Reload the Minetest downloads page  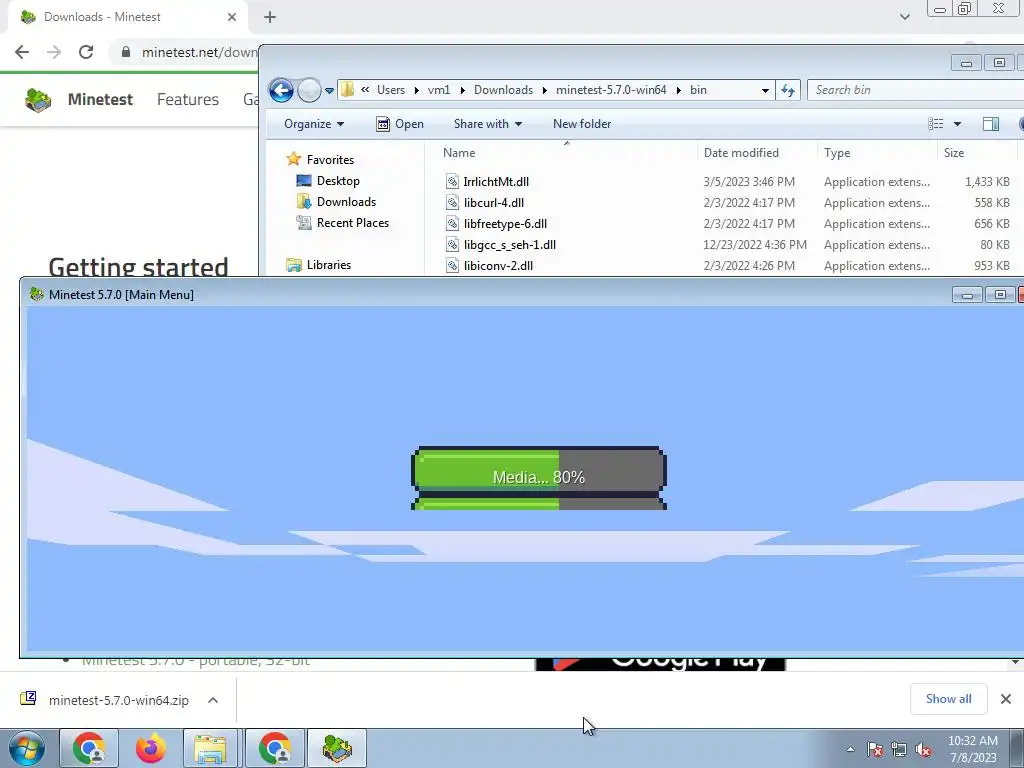[86, 52]
